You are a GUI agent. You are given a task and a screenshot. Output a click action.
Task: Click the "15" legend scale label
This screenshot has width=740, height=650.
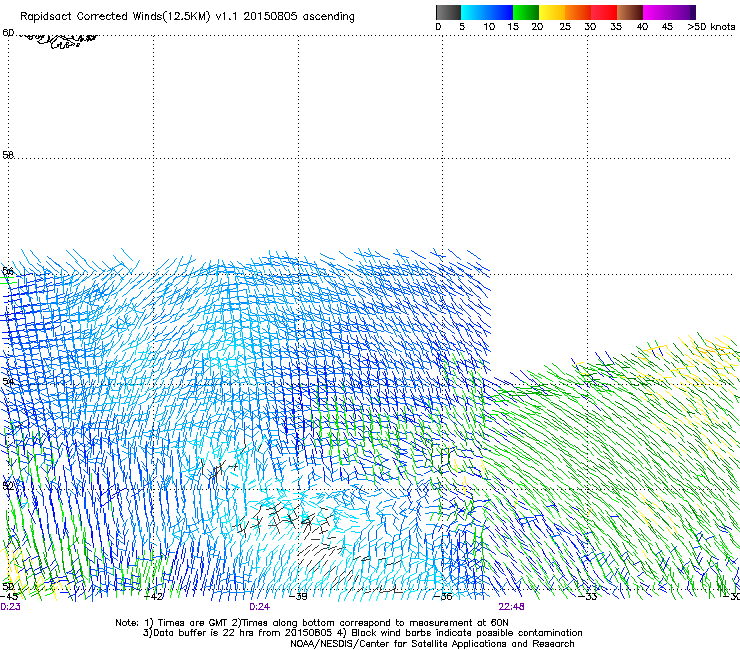[x=513, y=26]
